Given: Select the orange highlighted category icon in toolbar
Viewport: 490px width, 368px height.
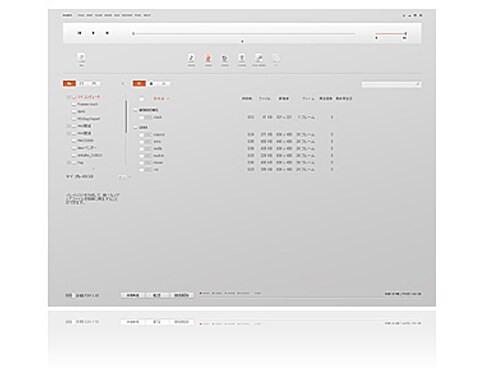Looking at the screenshot, I should (208, 59).
